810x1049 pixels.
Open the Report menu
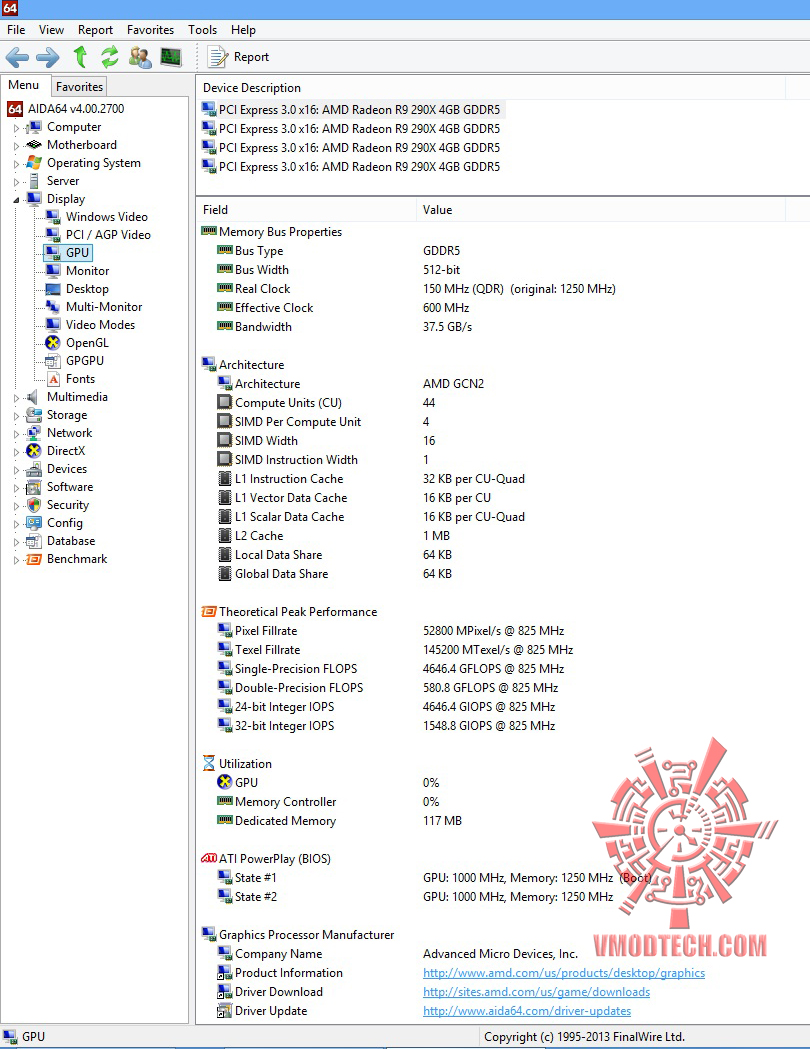pos(95,29)
